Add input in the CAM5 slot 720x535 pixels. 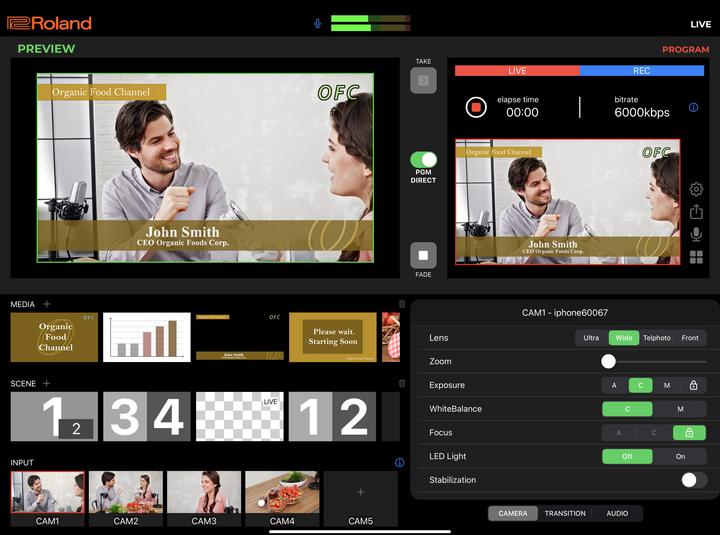coord(360,493)
